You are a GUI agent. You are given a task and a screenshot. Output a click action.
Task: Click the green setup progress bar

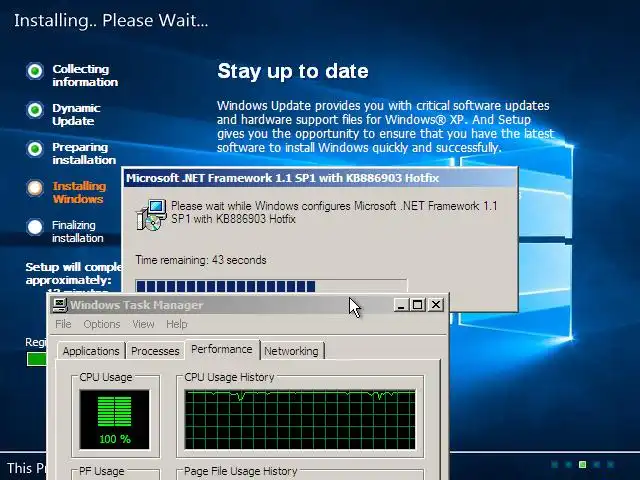[x=37, y=359]
